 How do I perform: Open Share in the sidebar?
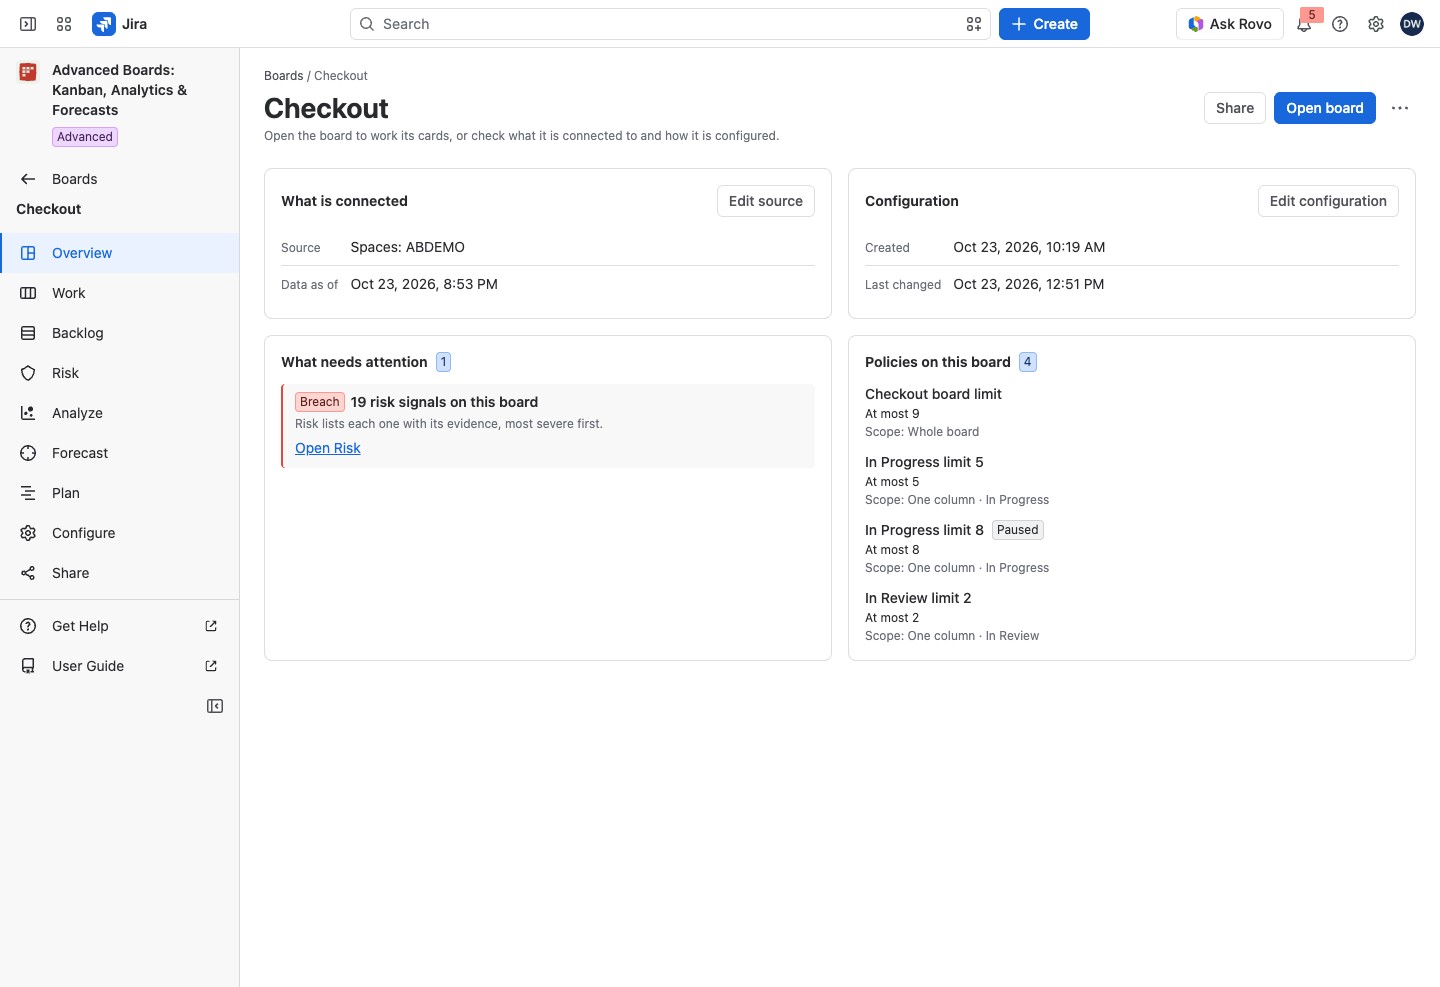pos(120,573)
